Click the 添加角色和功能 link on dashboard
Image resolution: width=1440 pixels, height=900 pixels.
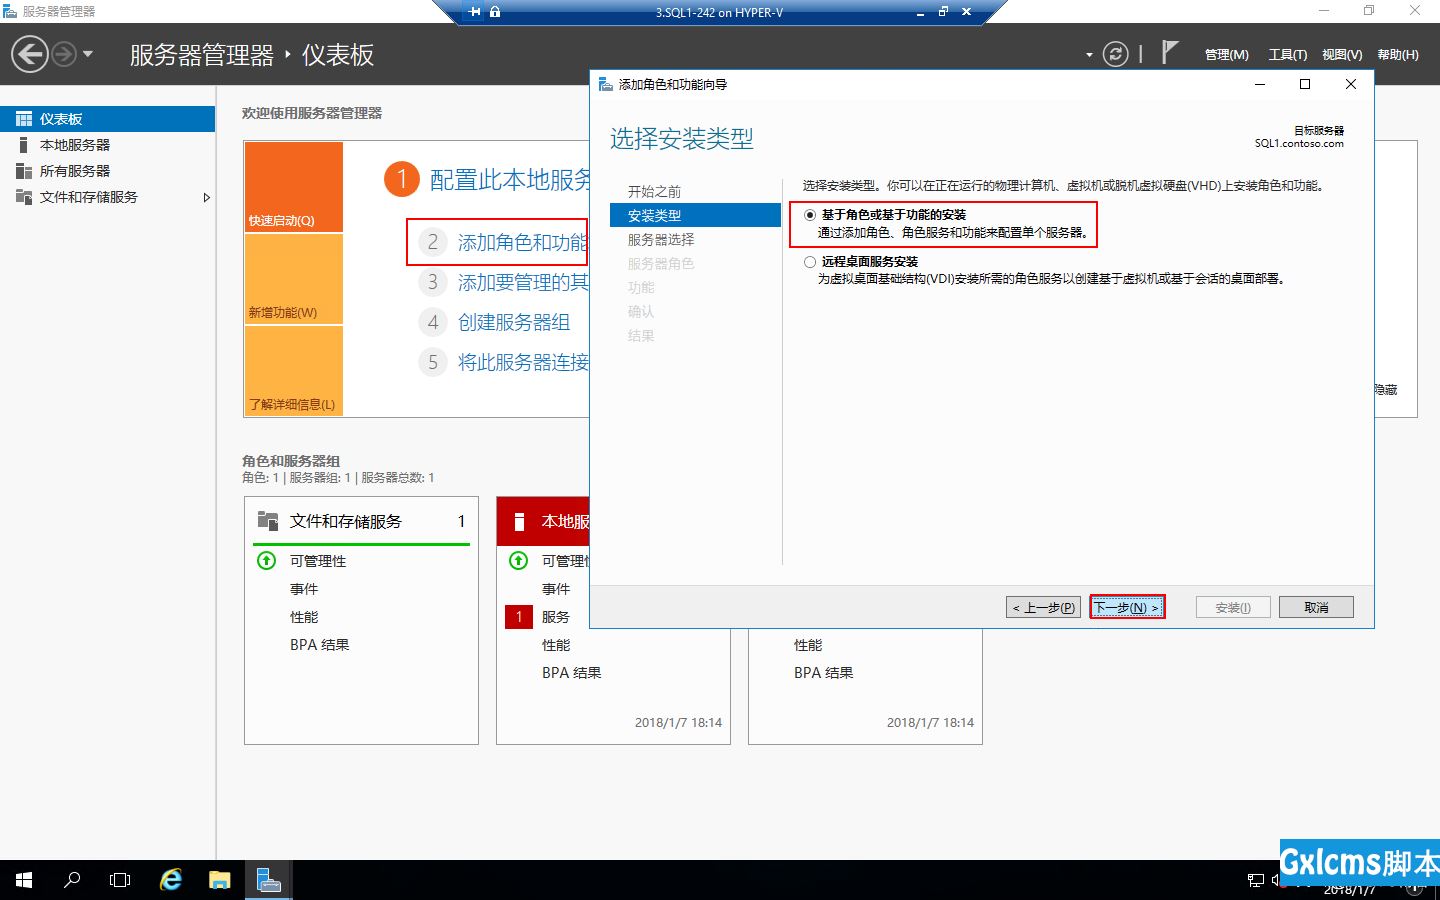pos(522,242)
